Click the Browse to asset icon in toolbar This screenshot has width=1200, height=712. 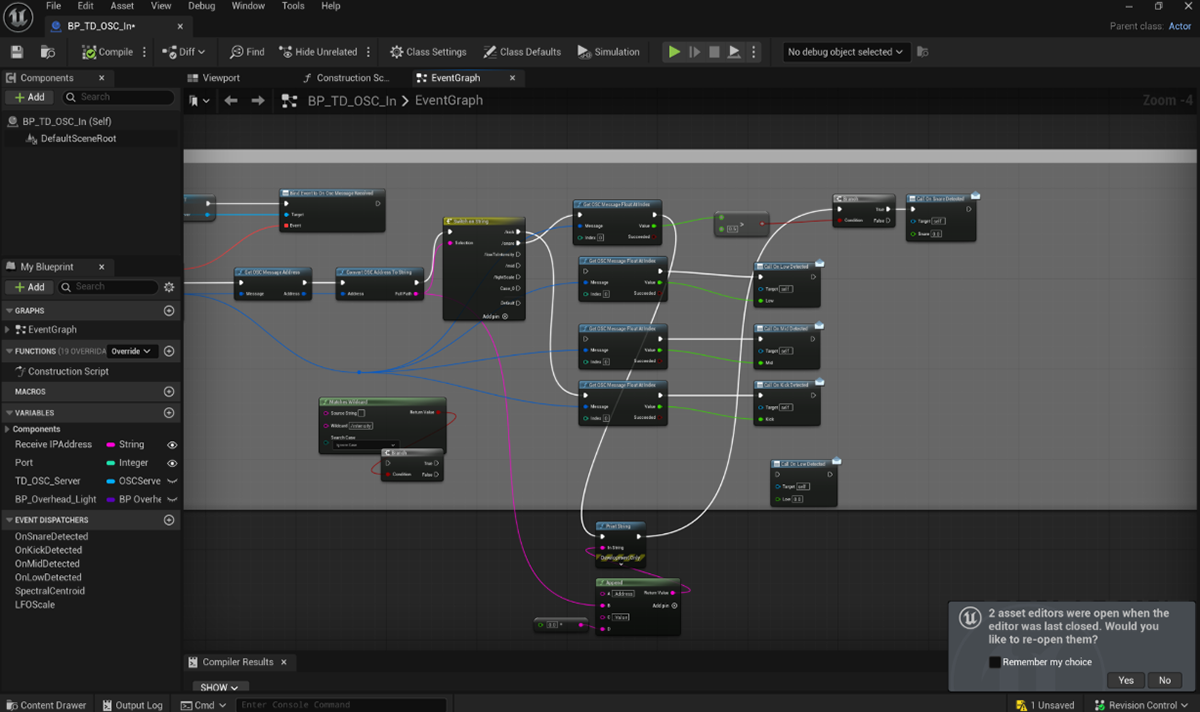(47, 52)
